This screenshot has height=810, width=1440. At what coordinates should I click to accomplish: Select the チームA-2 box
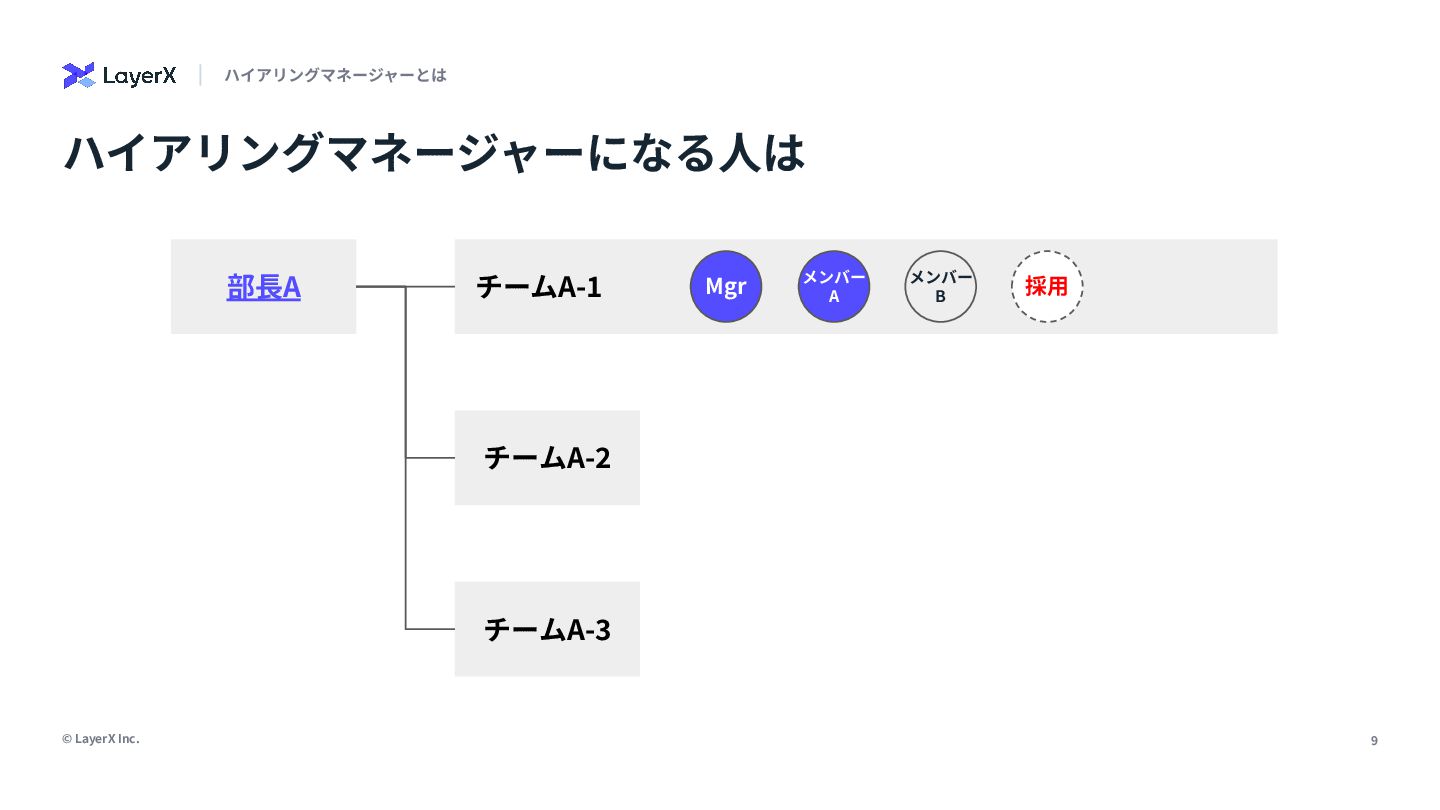(x=547, y=458)
